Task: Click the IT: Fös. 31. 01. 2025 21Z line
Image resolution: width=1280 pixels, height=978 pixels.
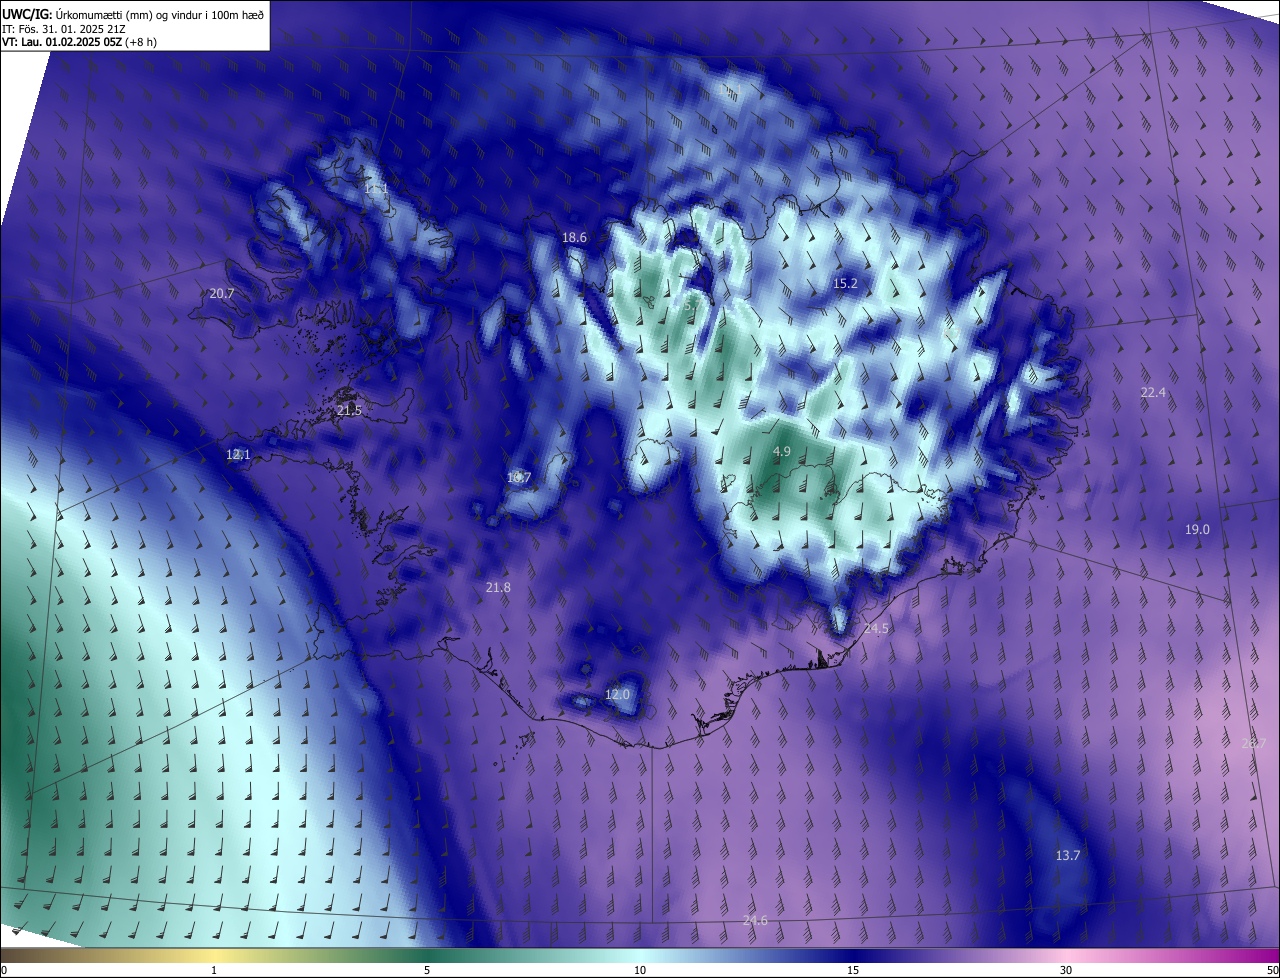Action: click(x=62, y=28)
